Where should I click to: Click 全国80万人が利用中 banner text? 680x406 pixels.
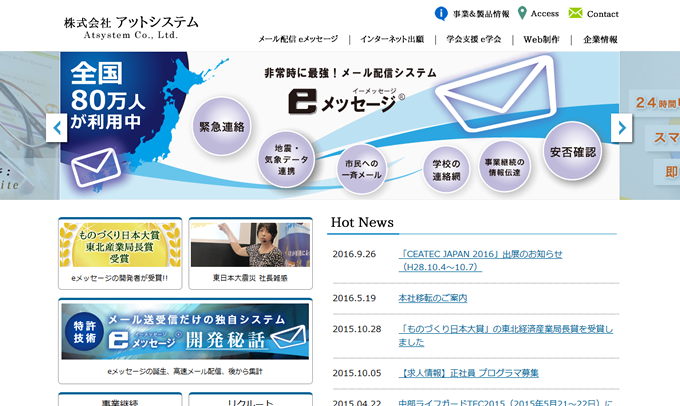pos(107,95)
